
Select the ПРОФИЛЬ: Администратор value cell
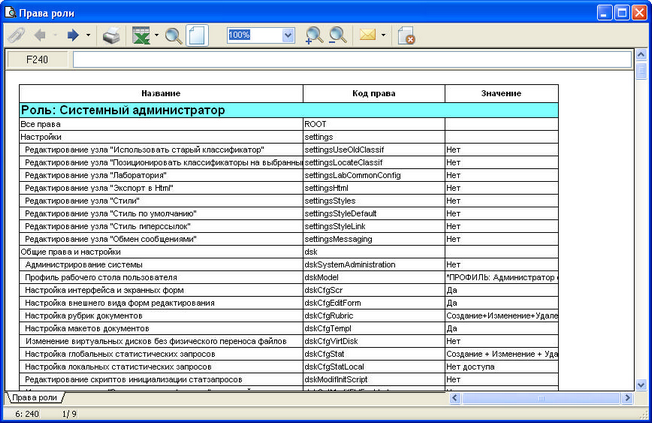click(501, 278)
